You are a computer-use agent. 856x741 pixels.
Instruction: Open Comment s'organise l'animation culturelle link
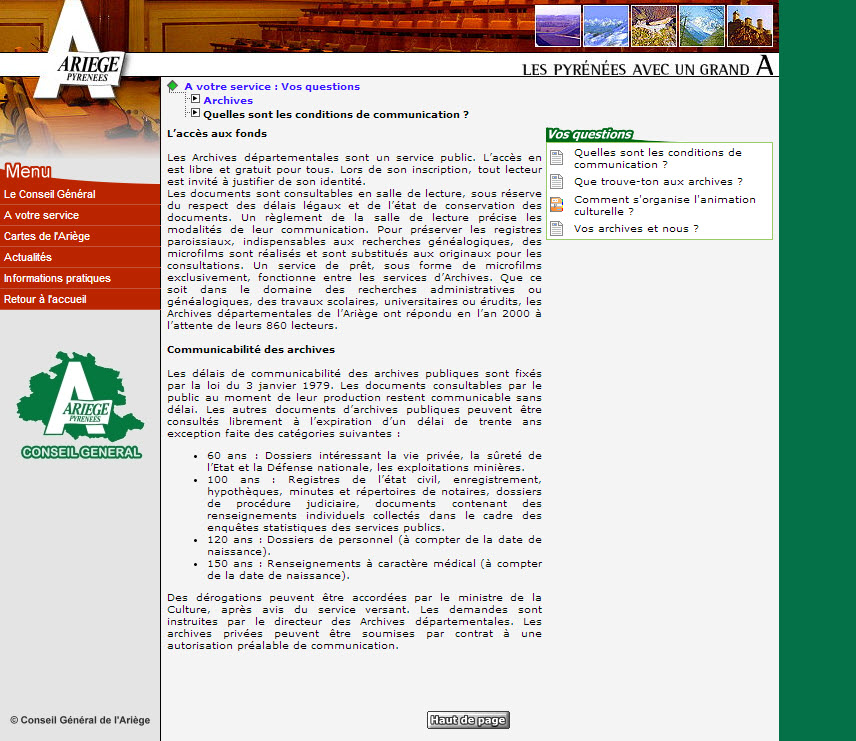(x=664, y=205)
